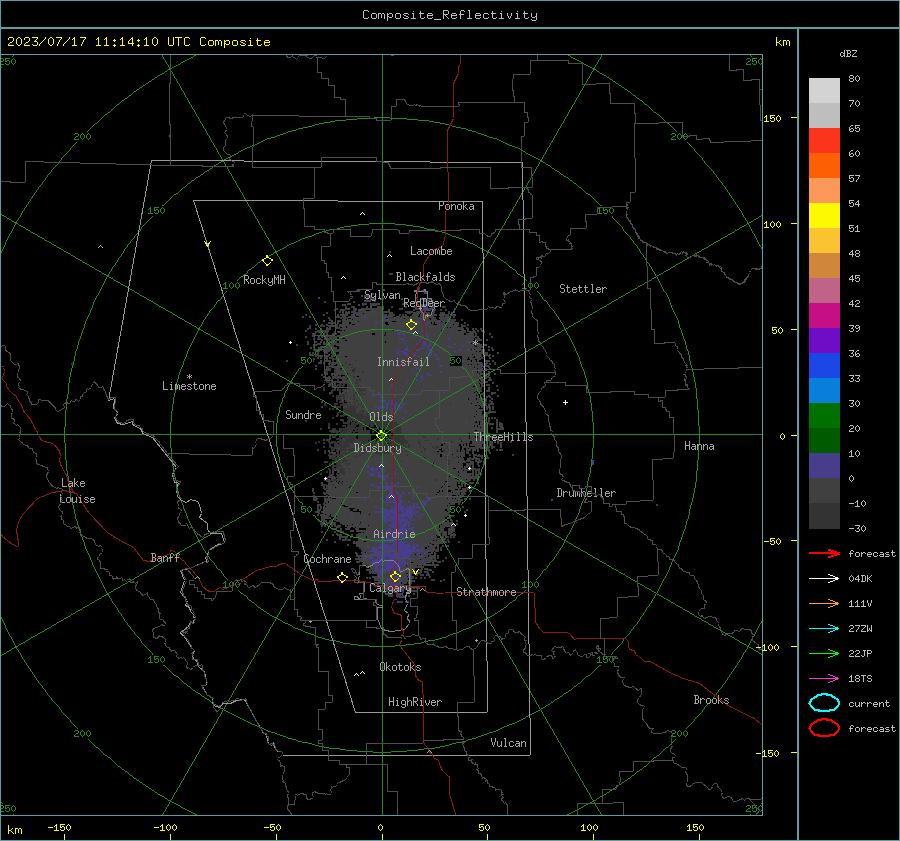Screen dimensions: 900x841
Task: Select the purple 36-39 dBZ swatch
Action: (824, 340)
